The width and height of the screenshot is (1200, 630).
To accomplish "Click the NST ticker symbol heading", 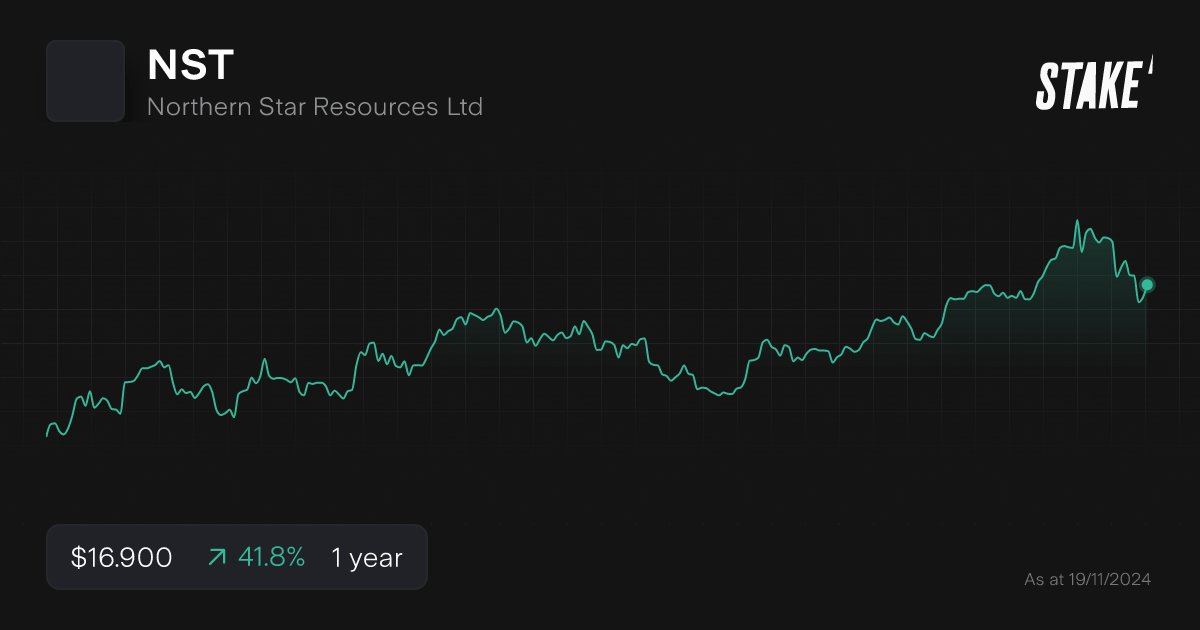I will coord(191,66).
